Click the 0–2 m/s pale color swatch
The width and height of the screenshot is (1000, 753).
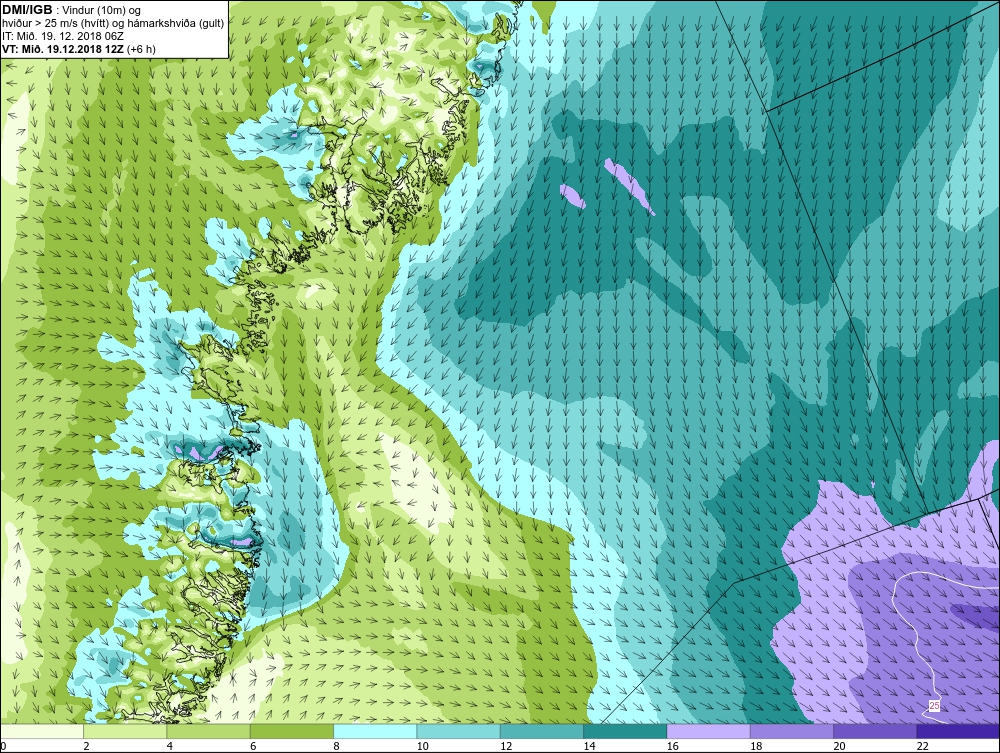coord(42,731)
